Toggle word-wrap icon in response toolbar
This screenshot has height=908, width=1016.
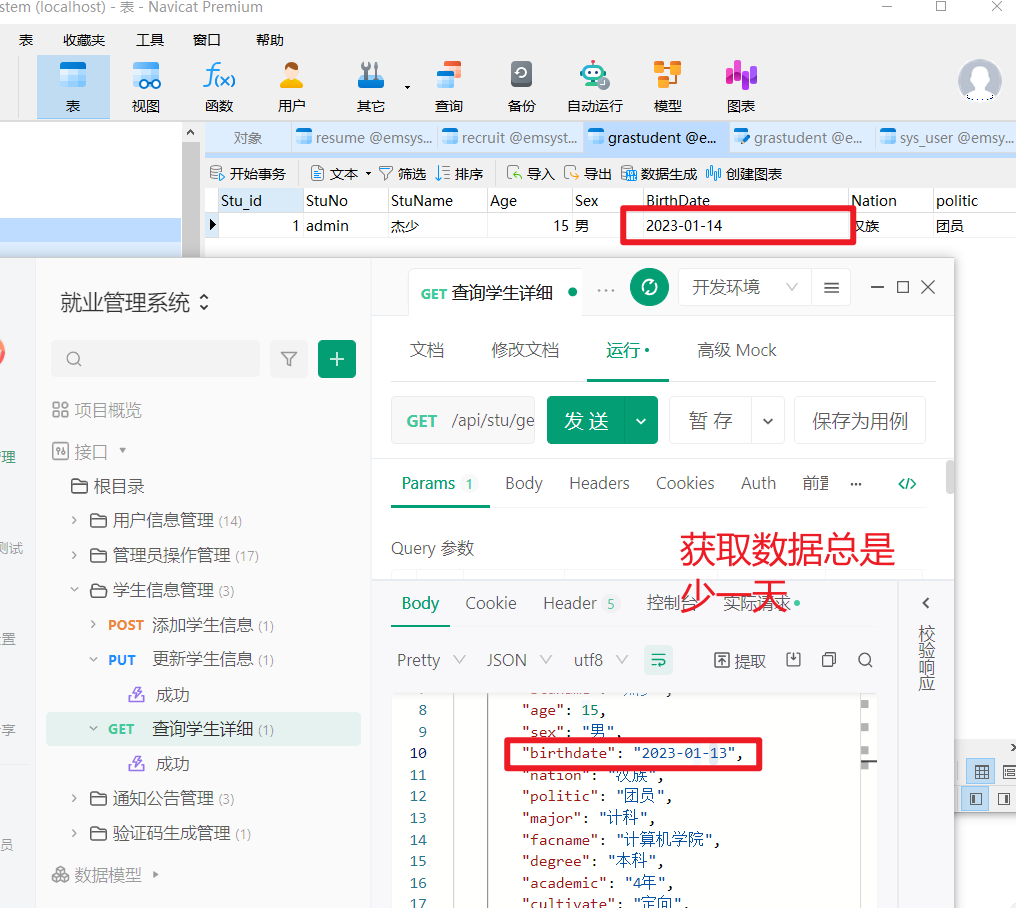click(x=658, y=660)
